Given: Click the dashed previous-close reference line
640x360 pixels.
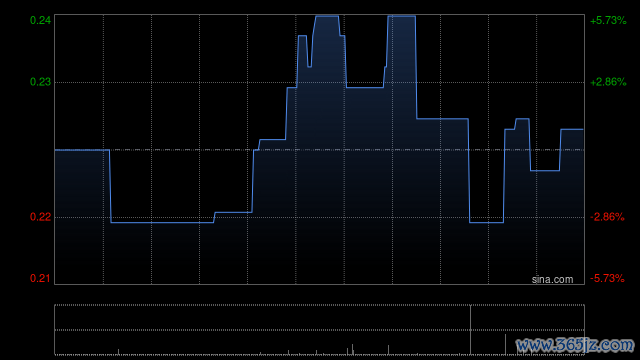Looking at the screenshot, I should click(x=319, y=150).
